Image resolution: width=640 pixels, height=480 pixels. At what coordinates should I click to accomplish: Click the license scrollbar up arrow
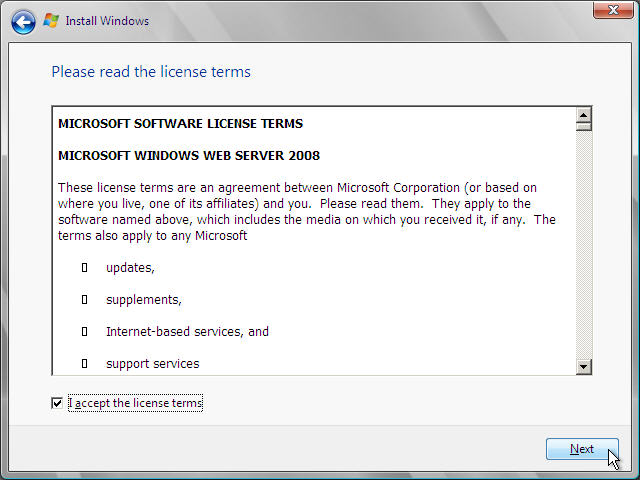(x=584, y=116)
